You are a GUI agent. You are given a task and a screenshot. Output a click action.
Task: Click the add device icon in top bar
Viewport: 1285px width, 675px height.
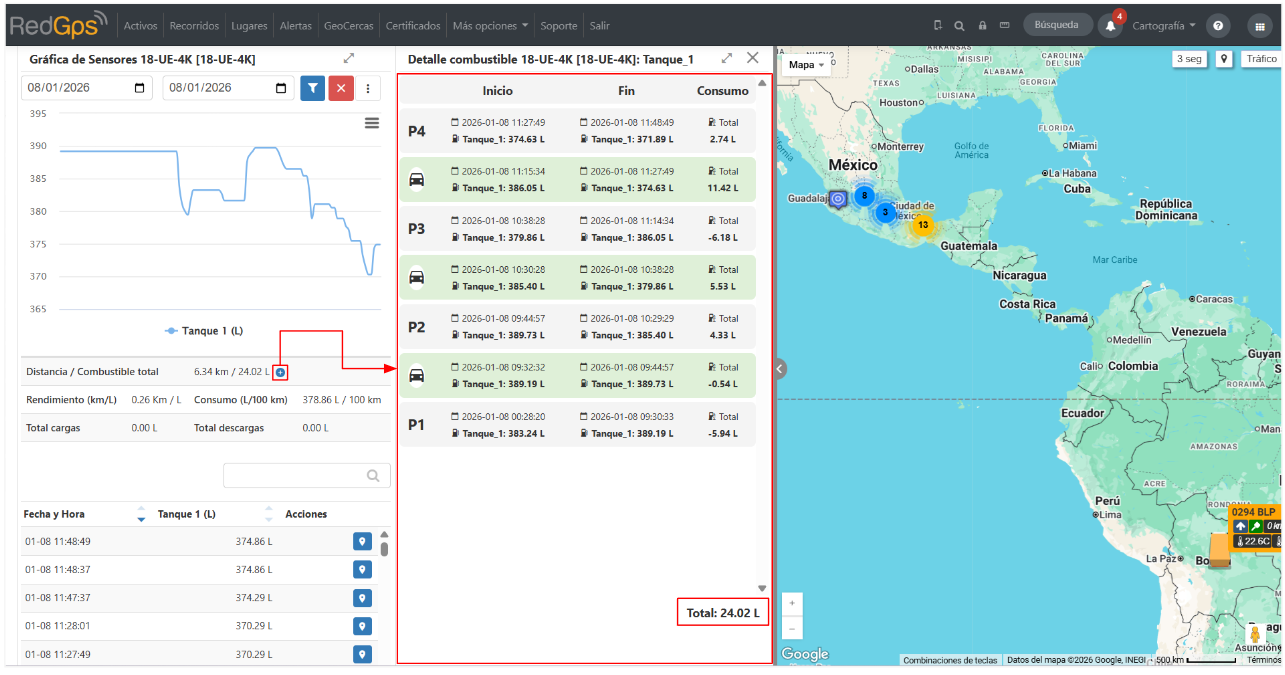click(938, 26)
